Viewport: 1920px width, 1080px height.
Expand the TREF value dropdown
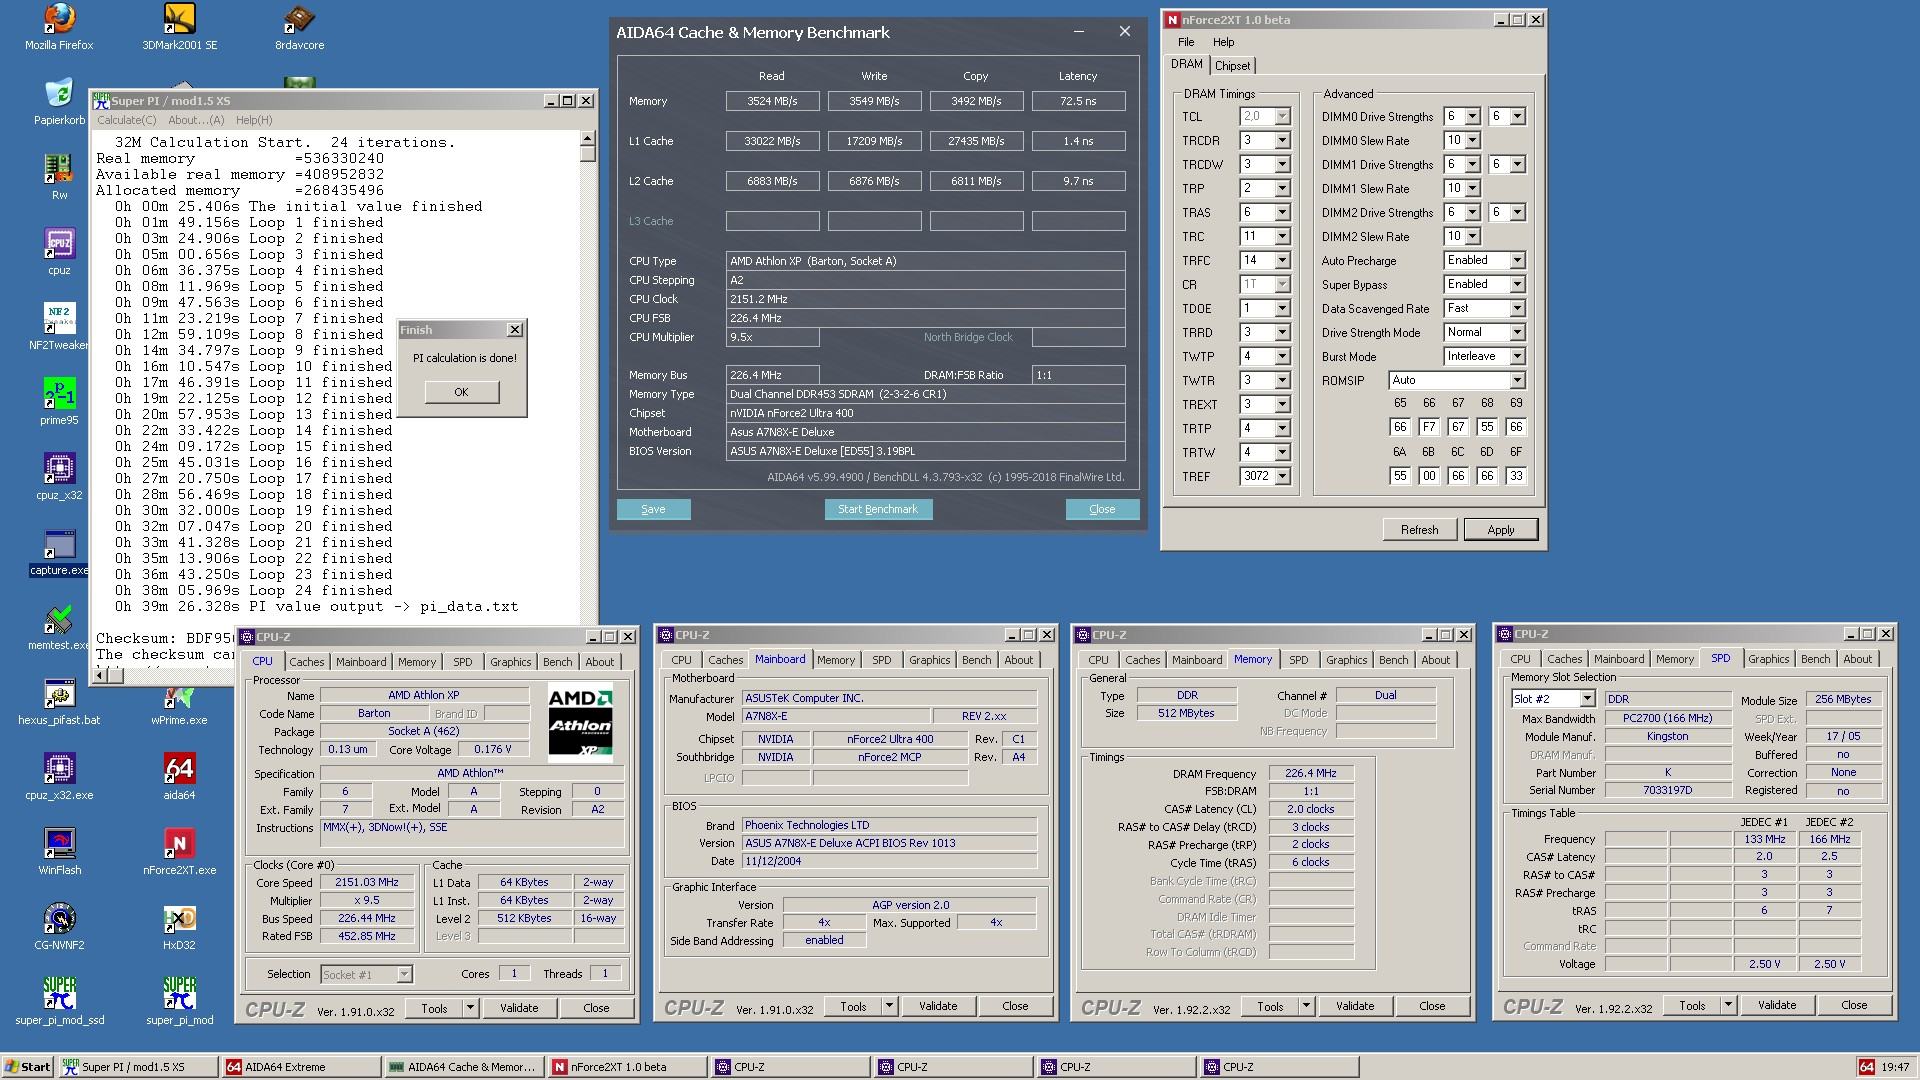1282,477
